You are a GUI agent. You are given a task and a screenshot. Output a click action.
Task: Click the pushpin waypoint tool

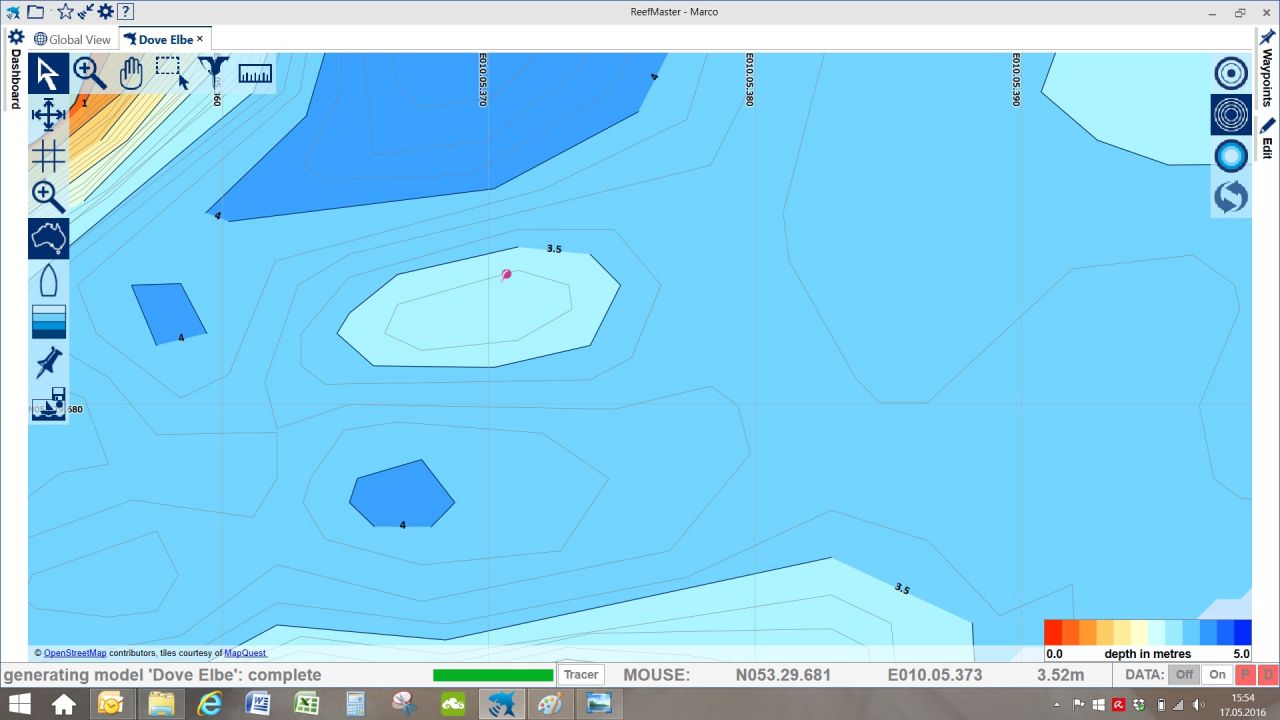tap(48, 362)
